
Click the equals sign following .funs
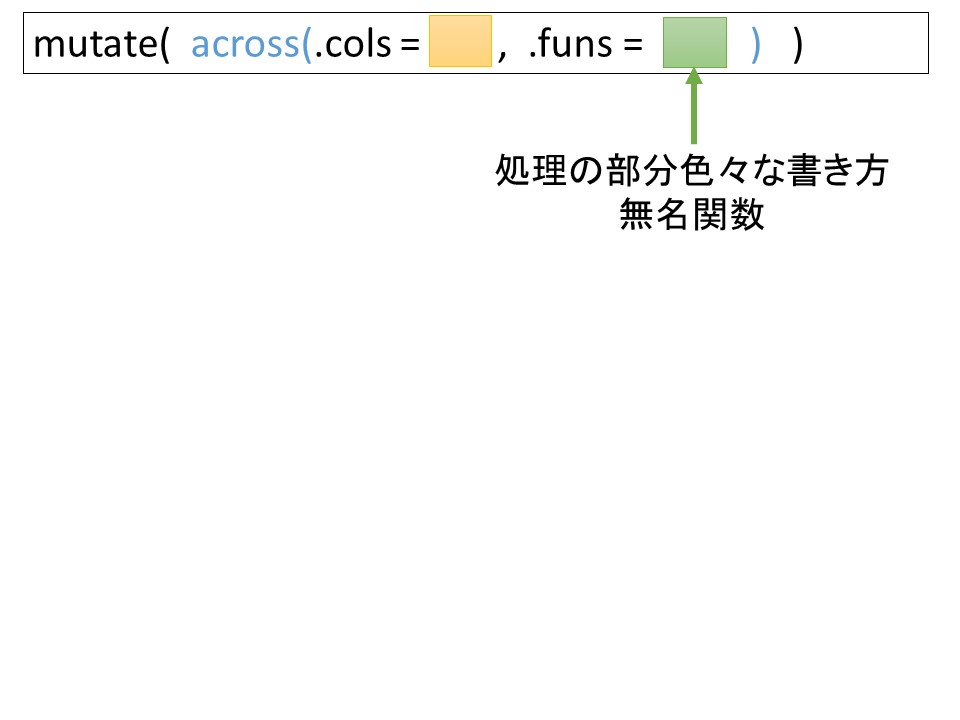(632, 46)
